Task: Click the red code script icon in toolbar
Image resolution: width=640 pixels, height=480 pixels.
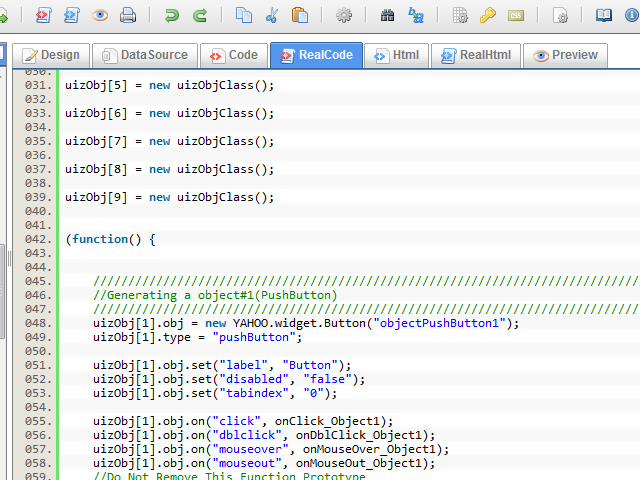Action: 44,15
